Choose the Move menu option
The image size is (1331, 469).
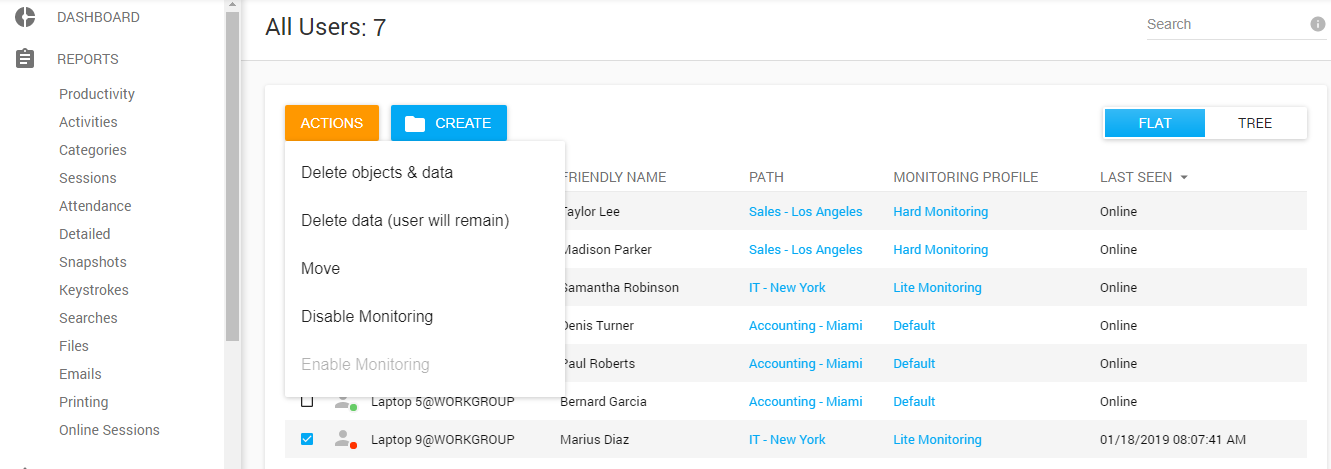[321, 268]
